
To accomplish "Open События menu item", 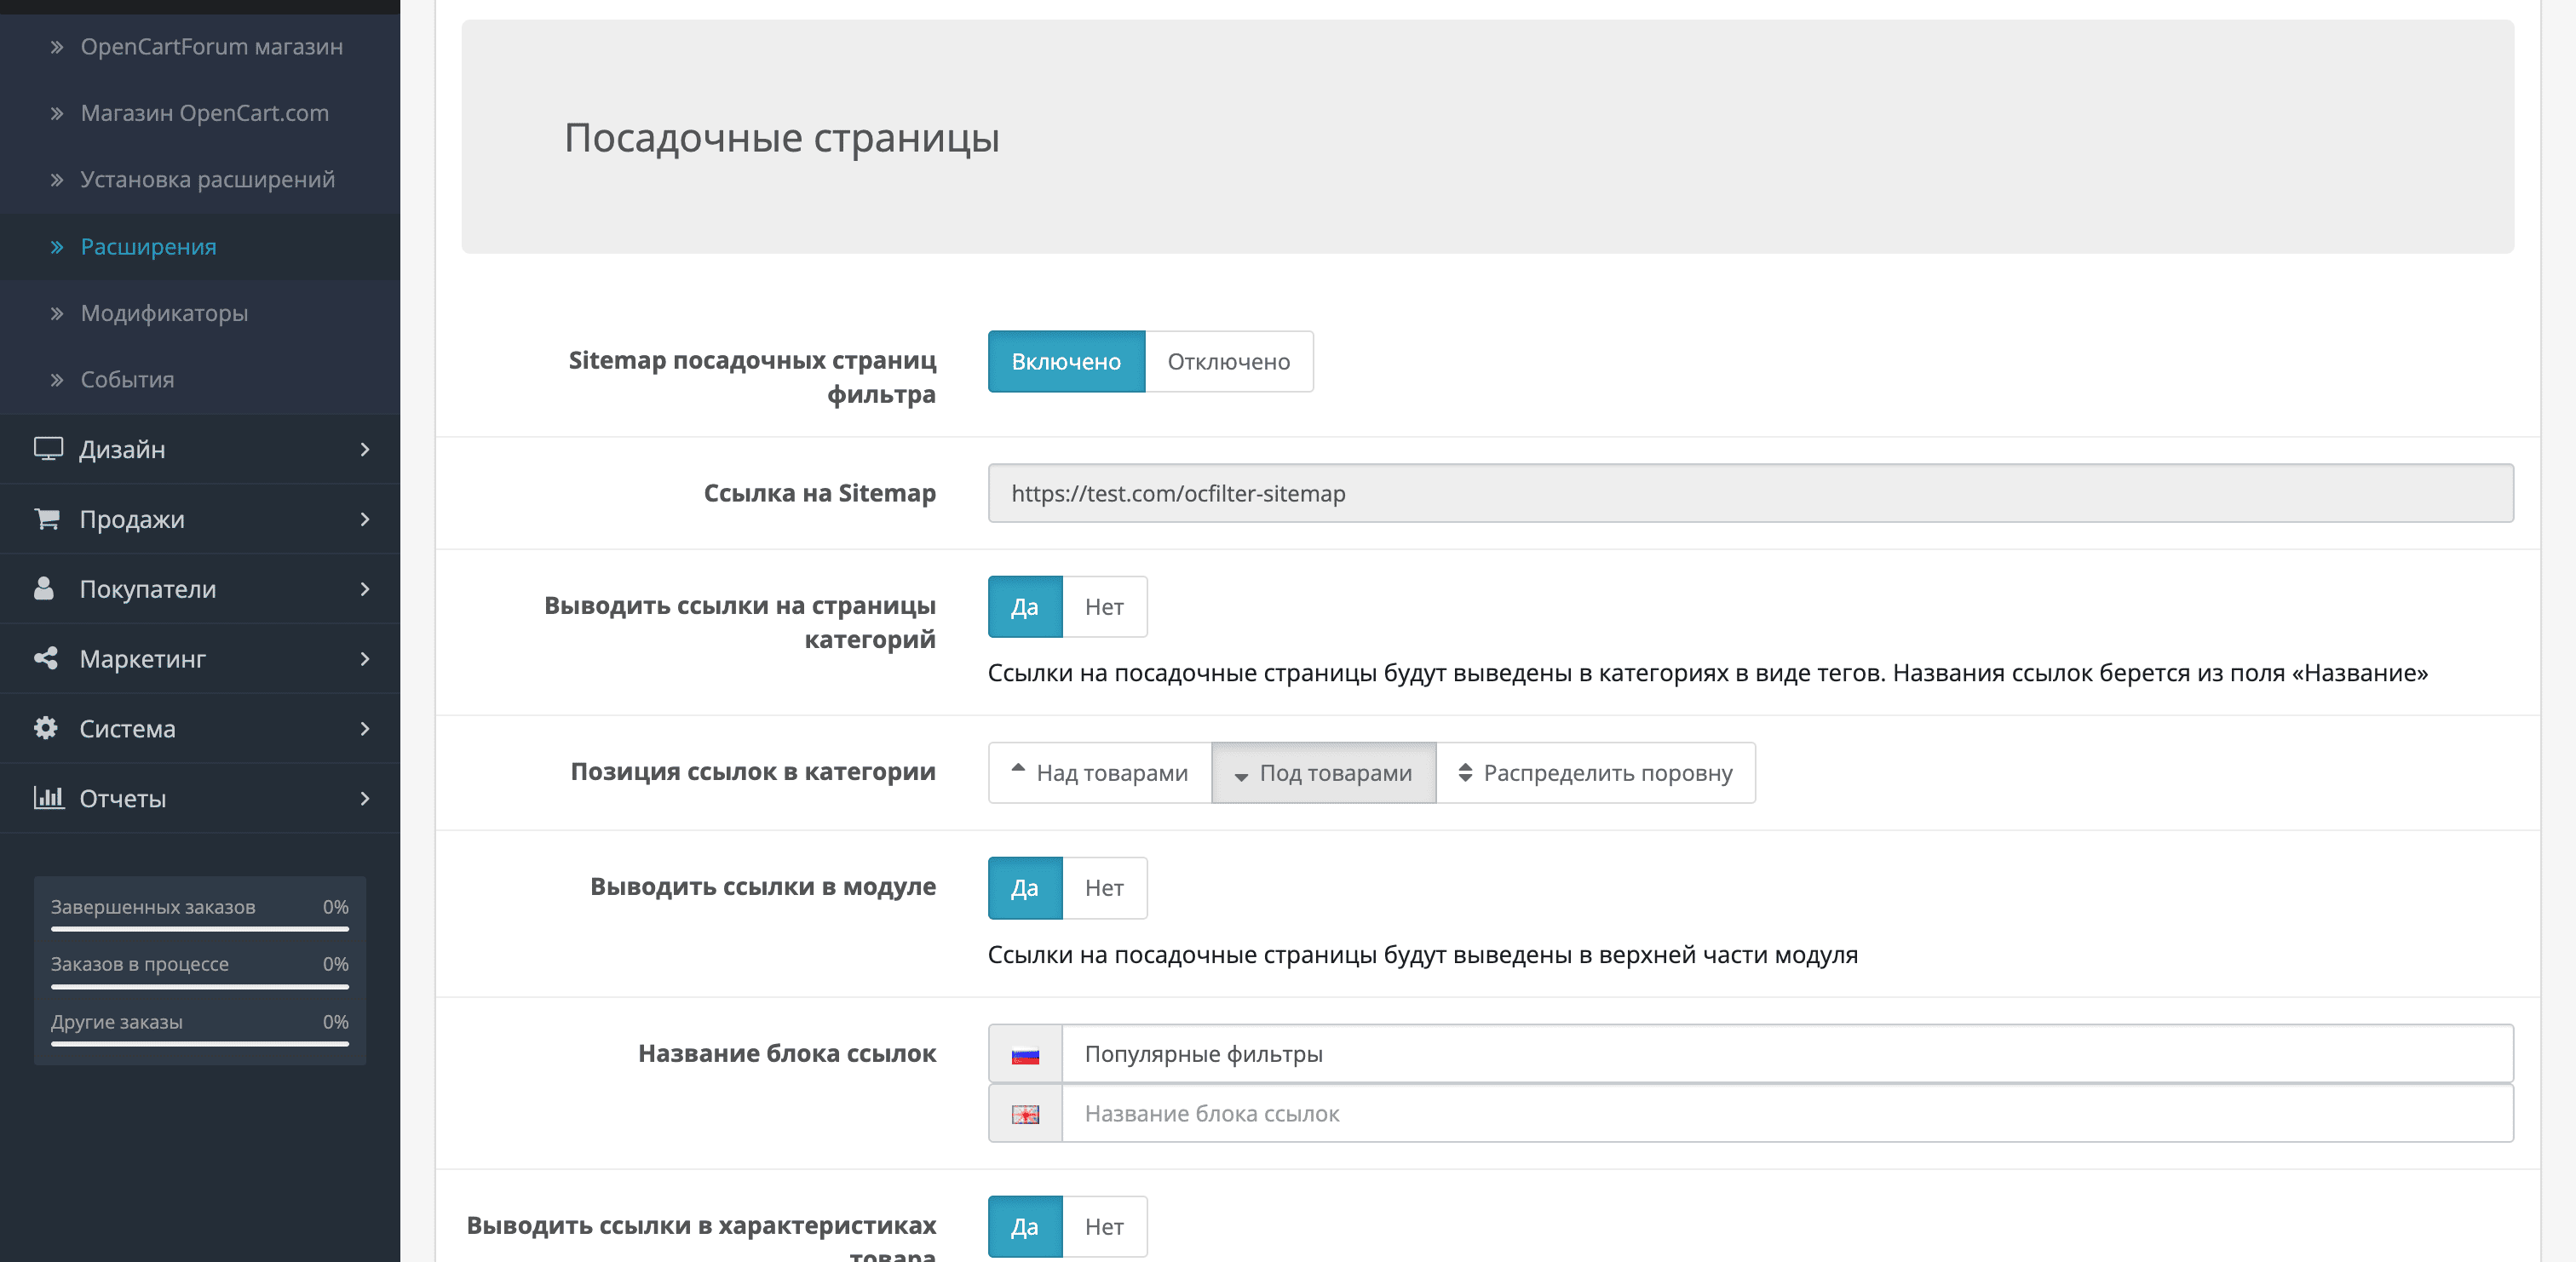I will pos(200,380).
